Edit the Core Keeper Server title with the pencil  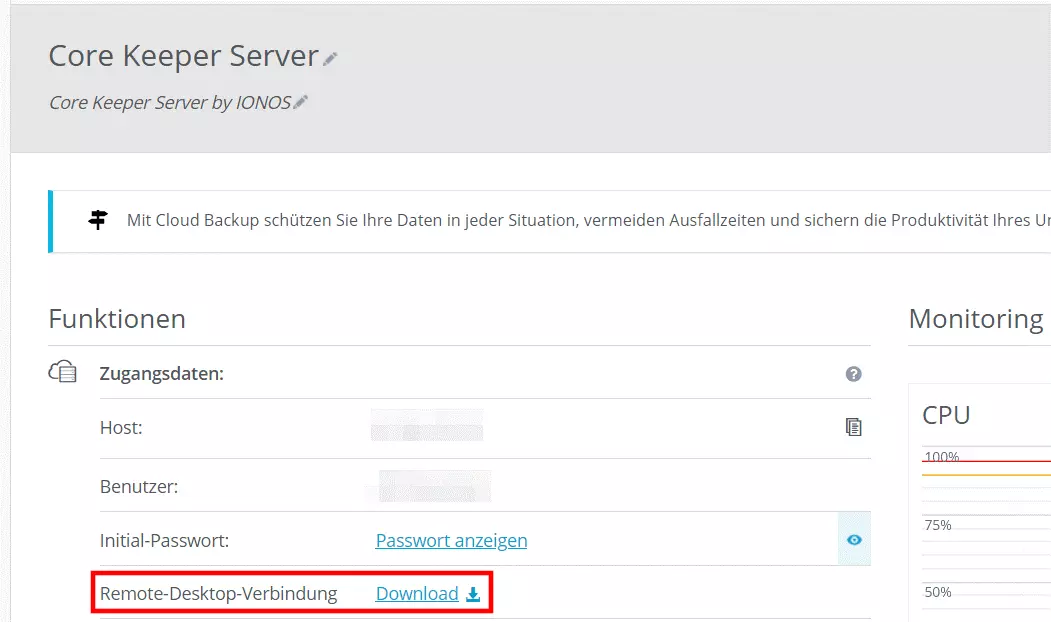click(330, 59)
